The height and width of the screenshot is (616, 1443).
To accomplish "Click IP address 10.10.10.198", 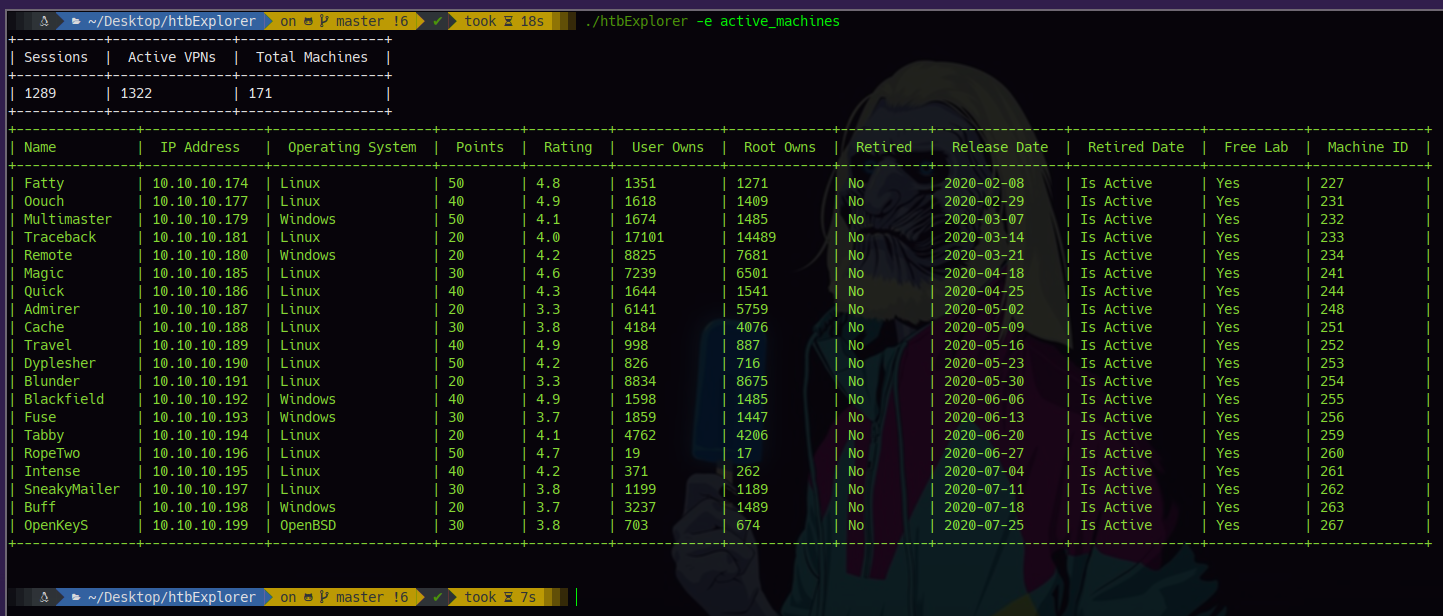I will (200, 507).
